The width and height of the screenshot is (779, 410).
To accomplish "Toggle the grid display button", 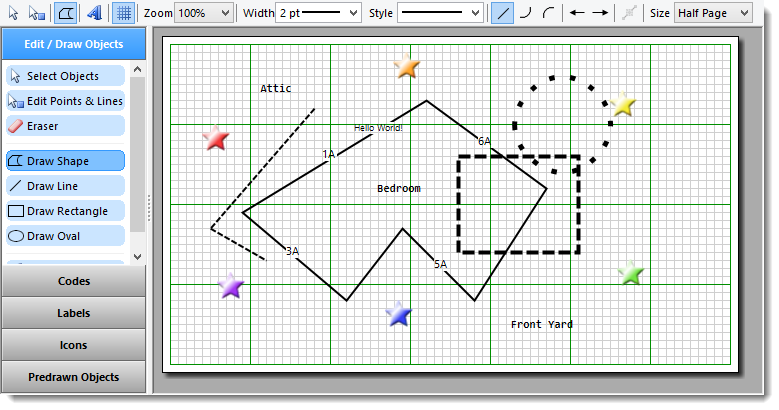I will (x=123, y=13).
